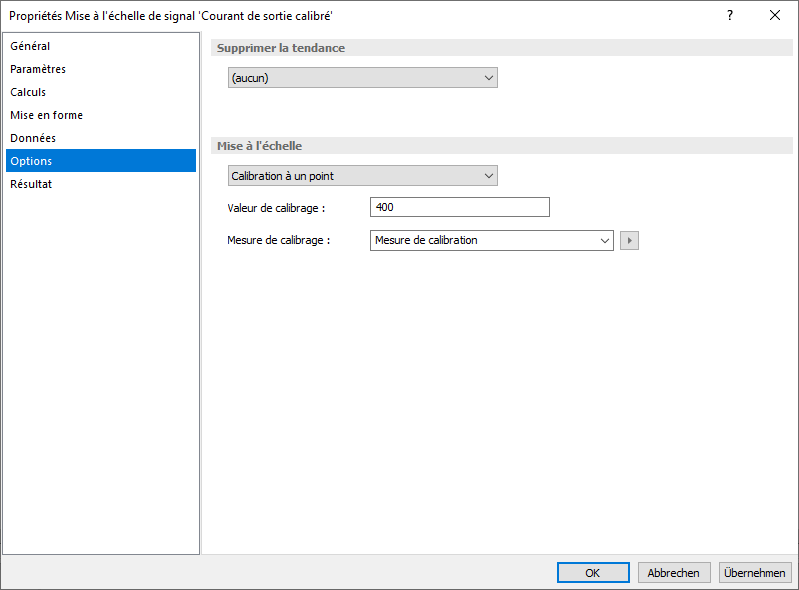Open the Supprimer la tendance dropdown
799x590 pixels.
tap(363, 78)
